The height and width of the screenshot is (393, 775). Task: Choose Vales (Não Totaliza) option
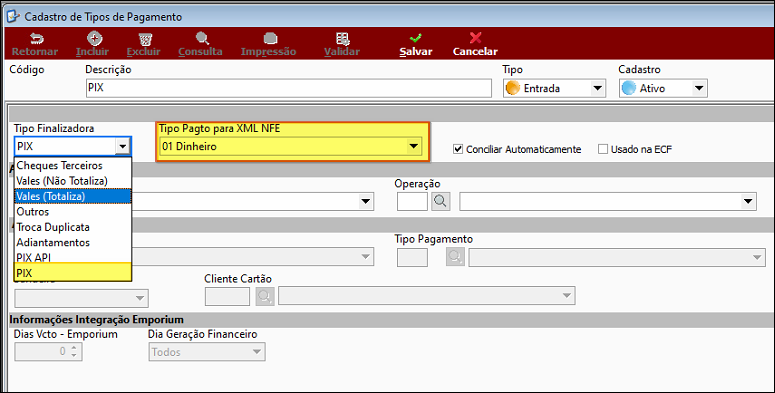[x=73, y=180]
